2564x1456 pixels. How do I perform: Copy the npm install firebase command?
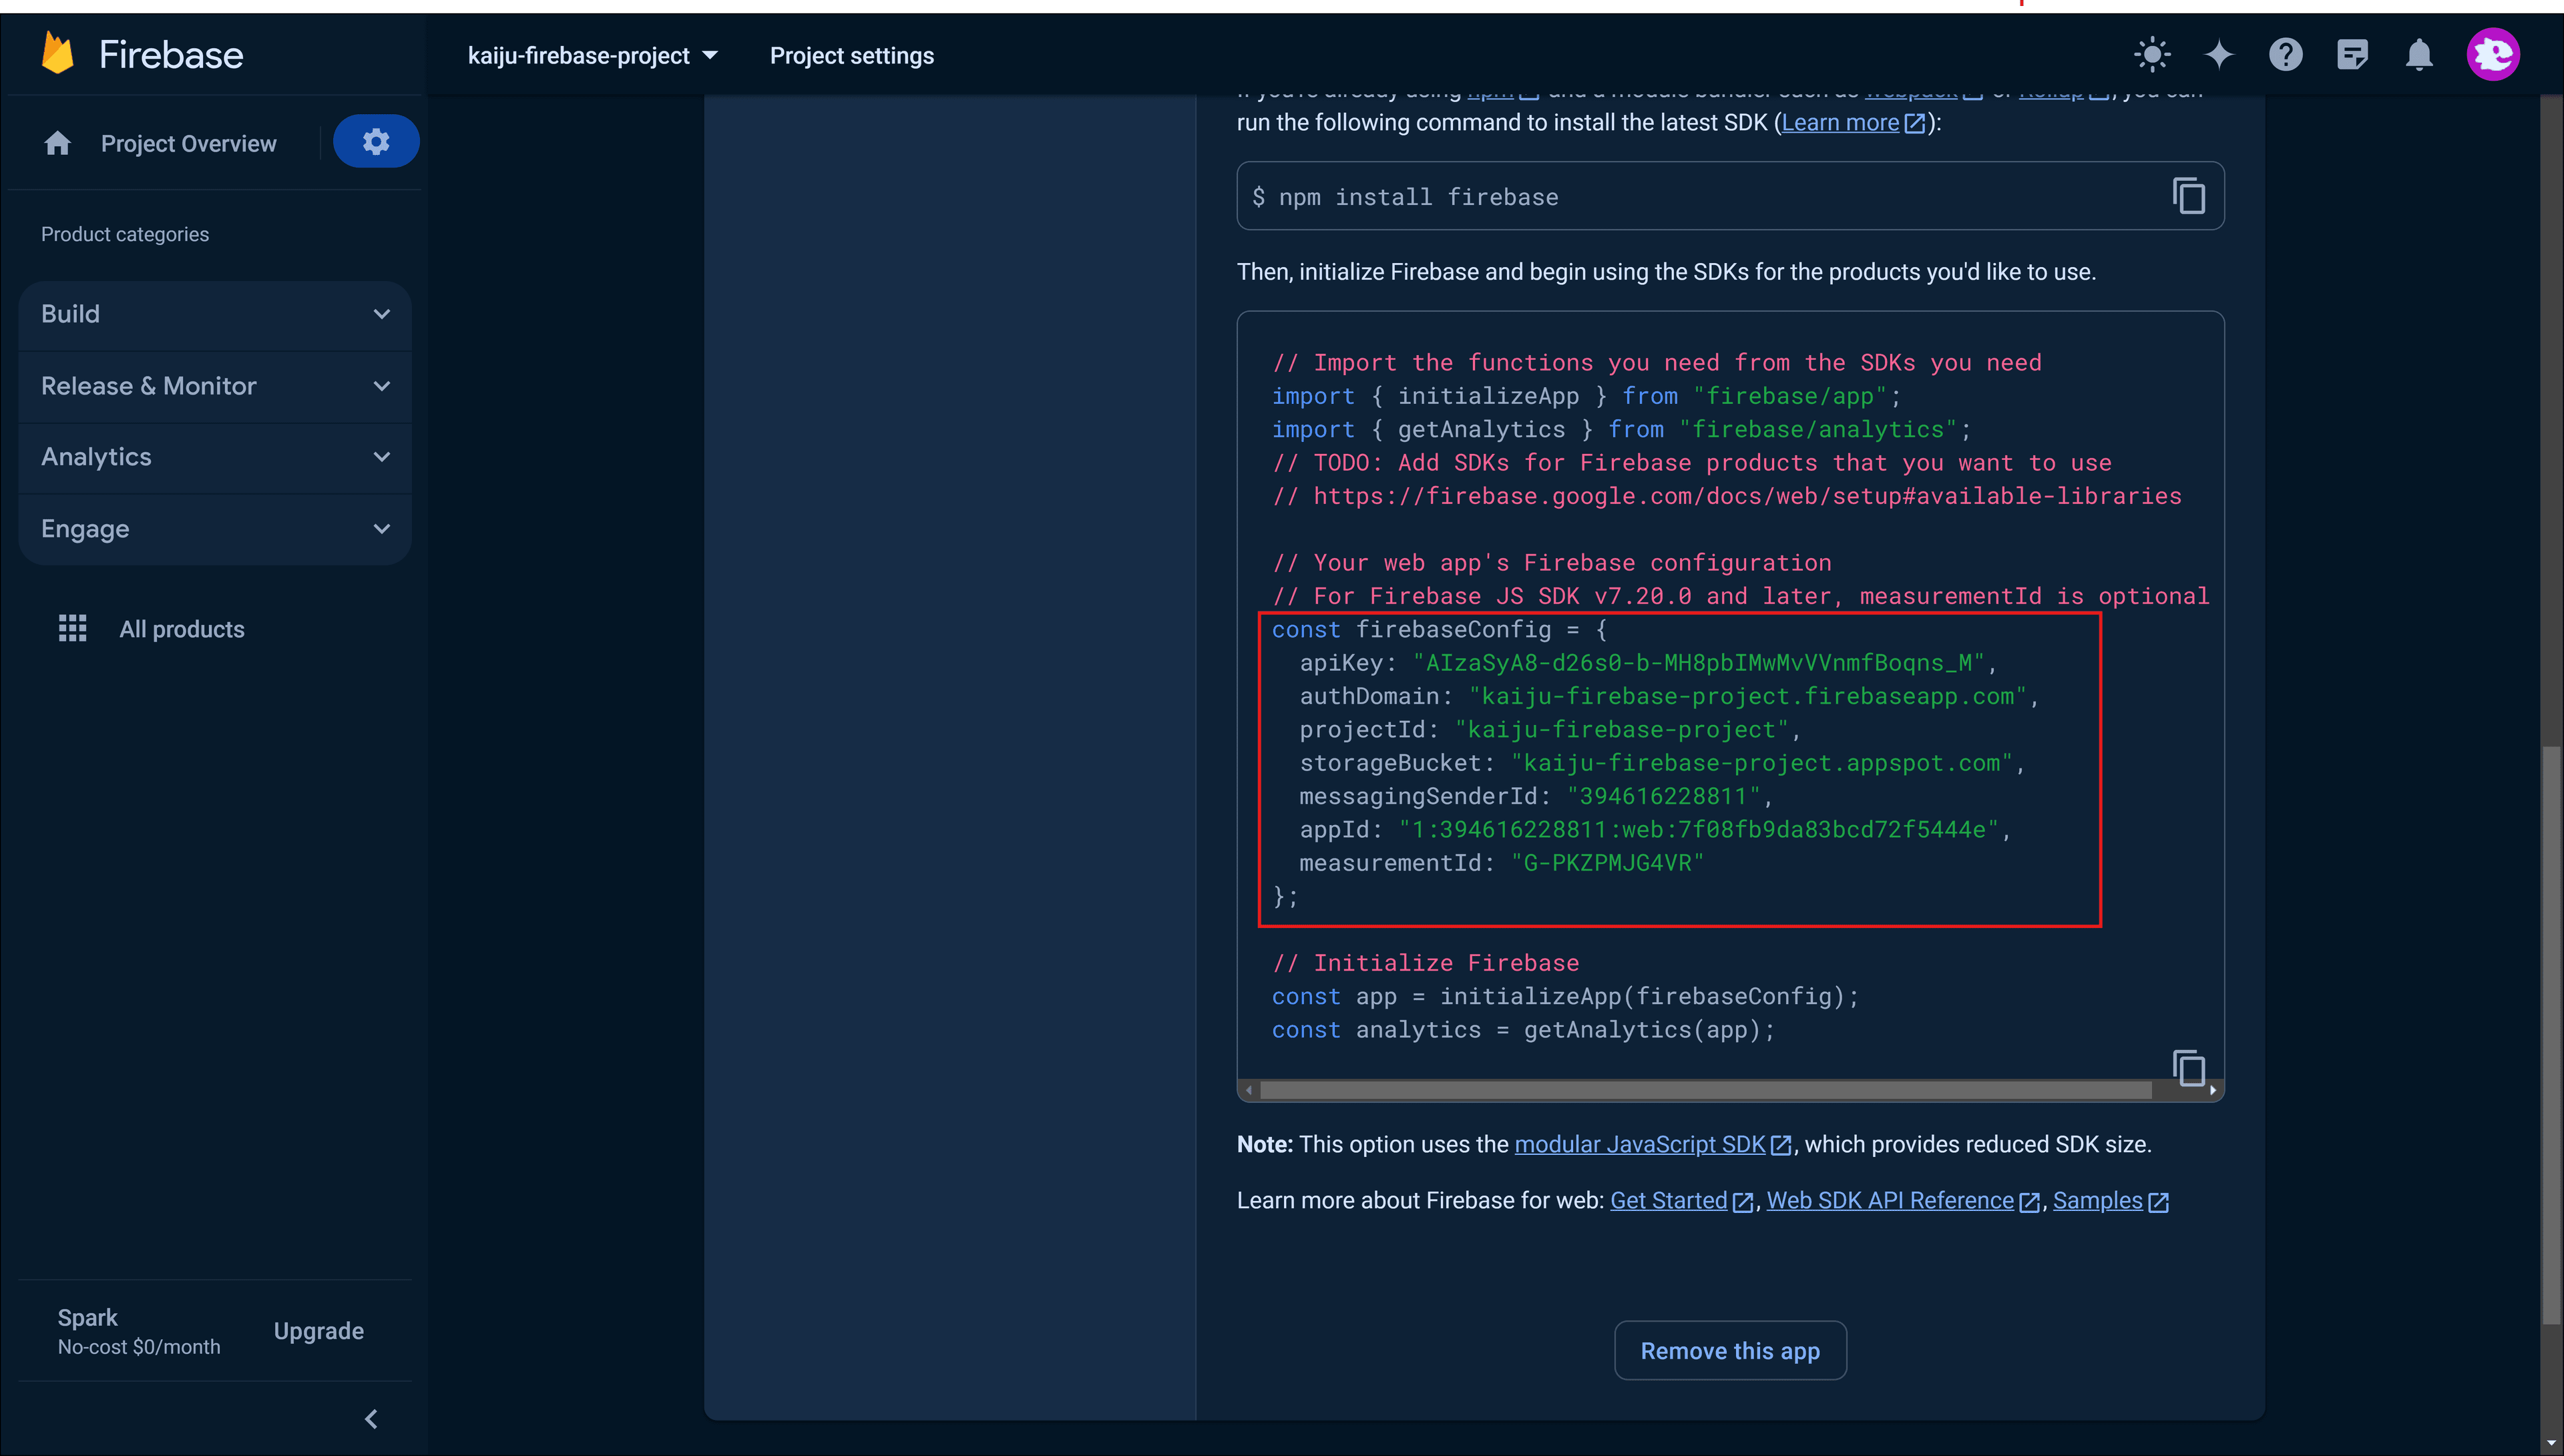[x=2188, y=196]
